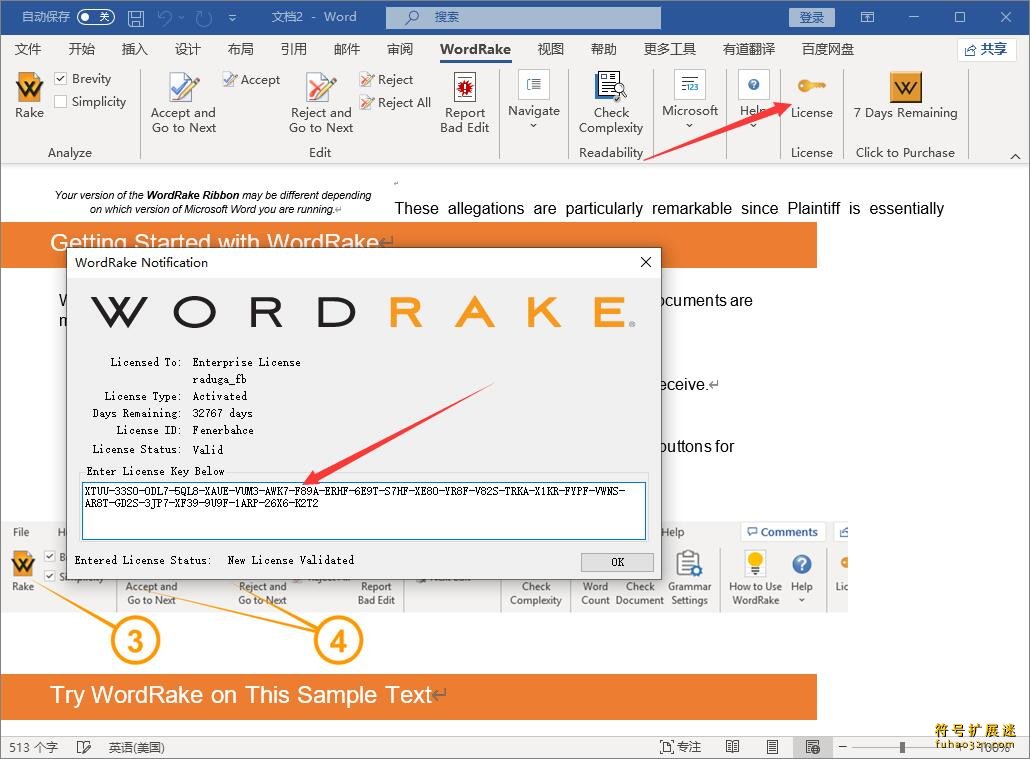Select the WordRake ribbon tab
The width and height of the screenshot is (1030, 759).
[x=476, y=49]
